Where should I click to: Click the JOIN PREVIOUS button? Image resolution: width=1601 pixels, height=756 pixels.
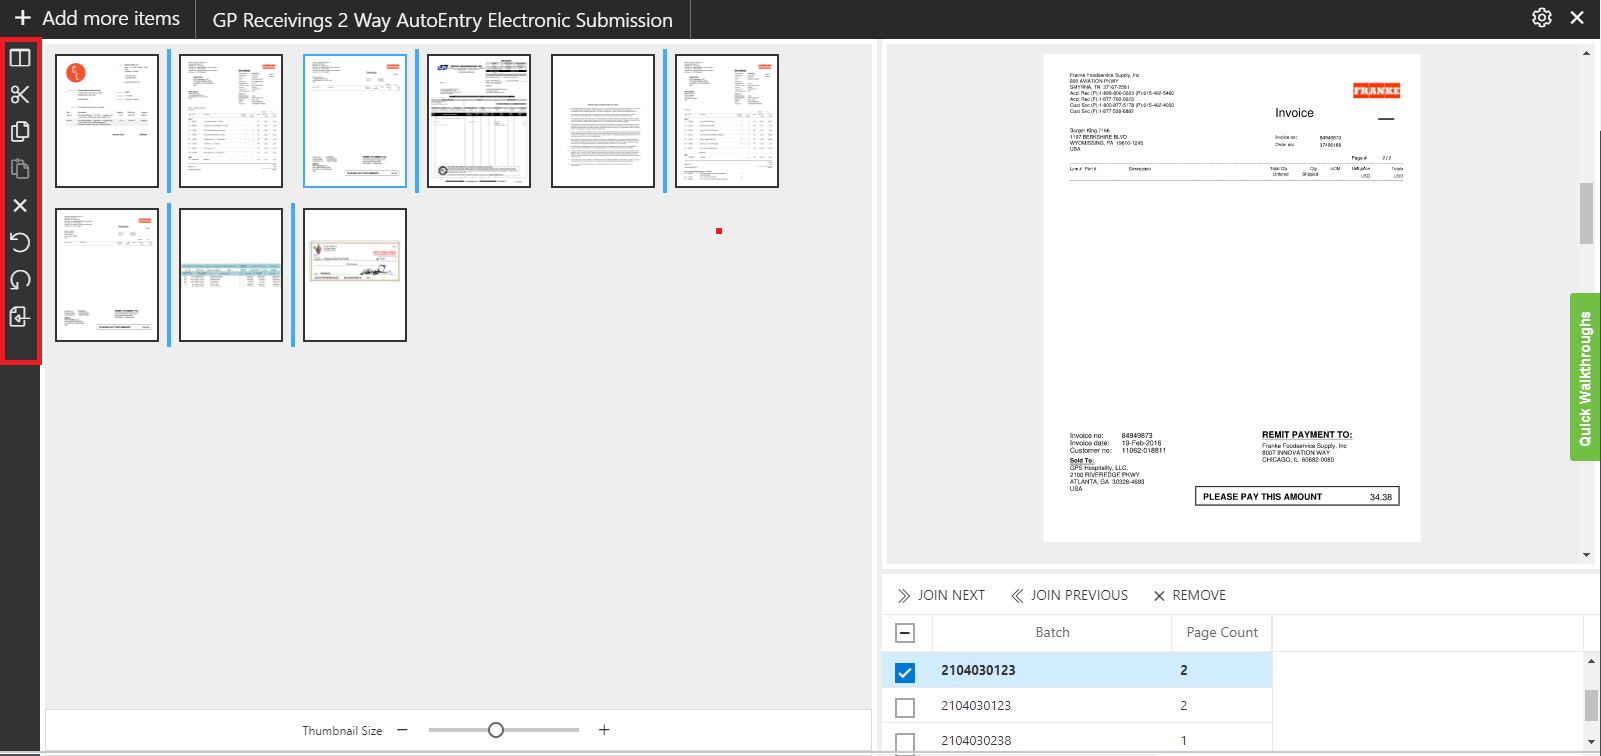[1069, 595]
